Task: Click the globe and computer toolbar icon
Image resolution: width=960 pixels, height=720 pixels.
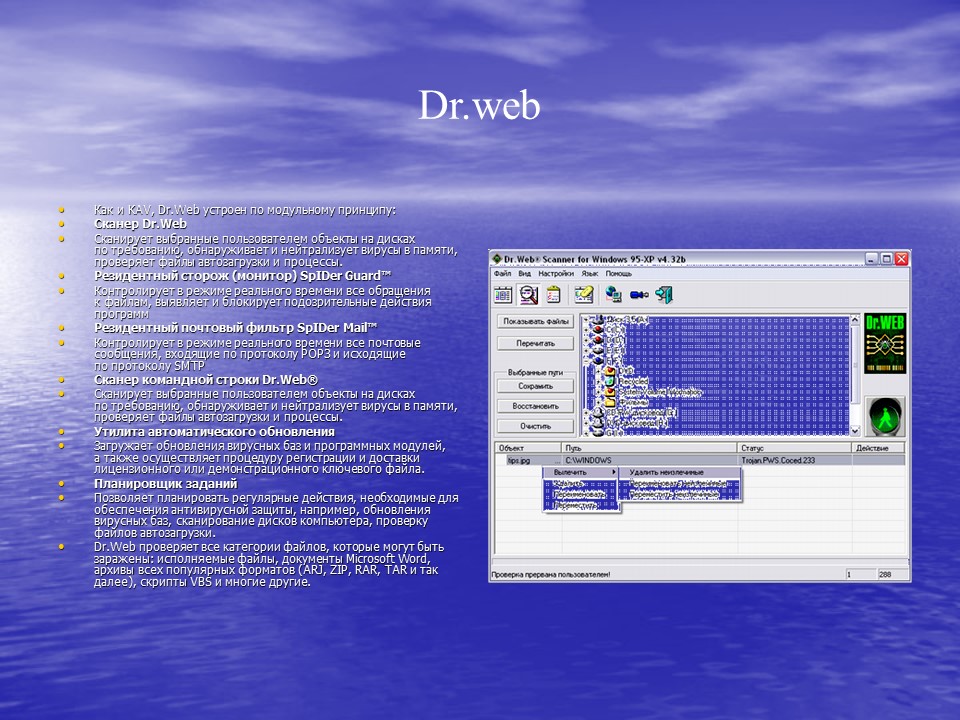Action: click(614, 294)
